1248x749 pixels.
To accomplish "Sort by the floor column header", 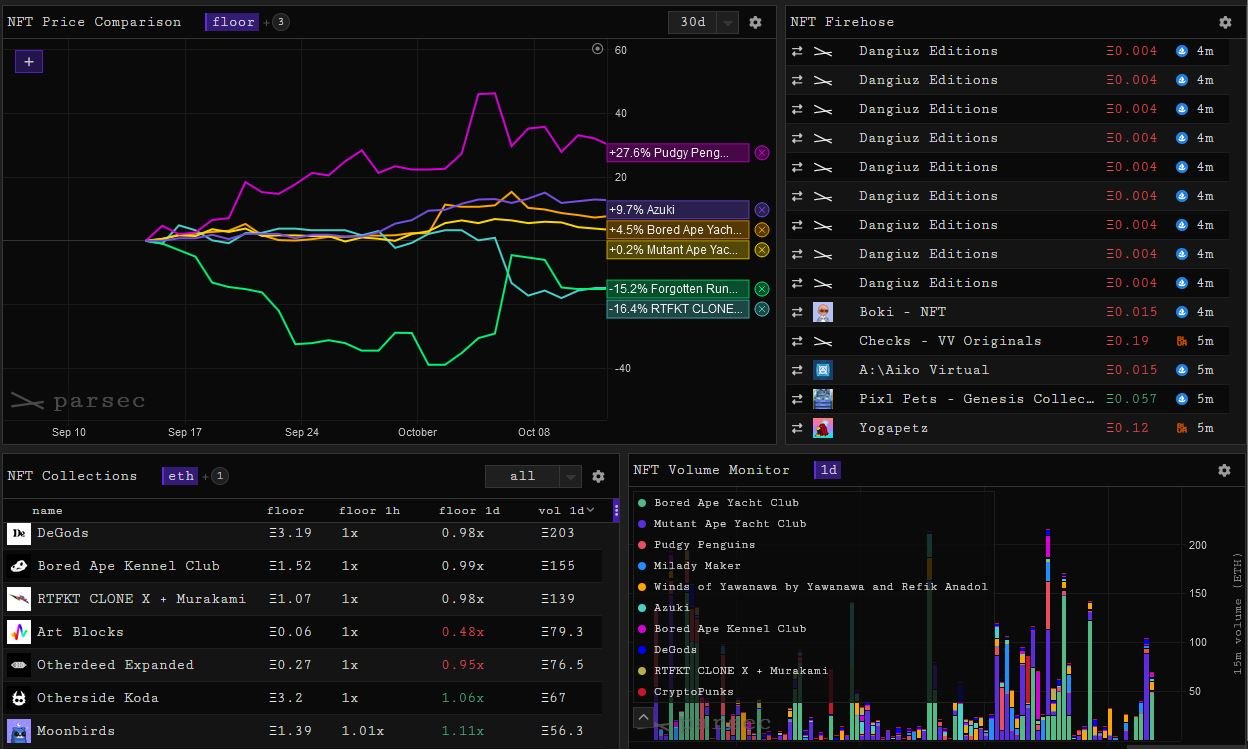I will [x=286, y=510].
